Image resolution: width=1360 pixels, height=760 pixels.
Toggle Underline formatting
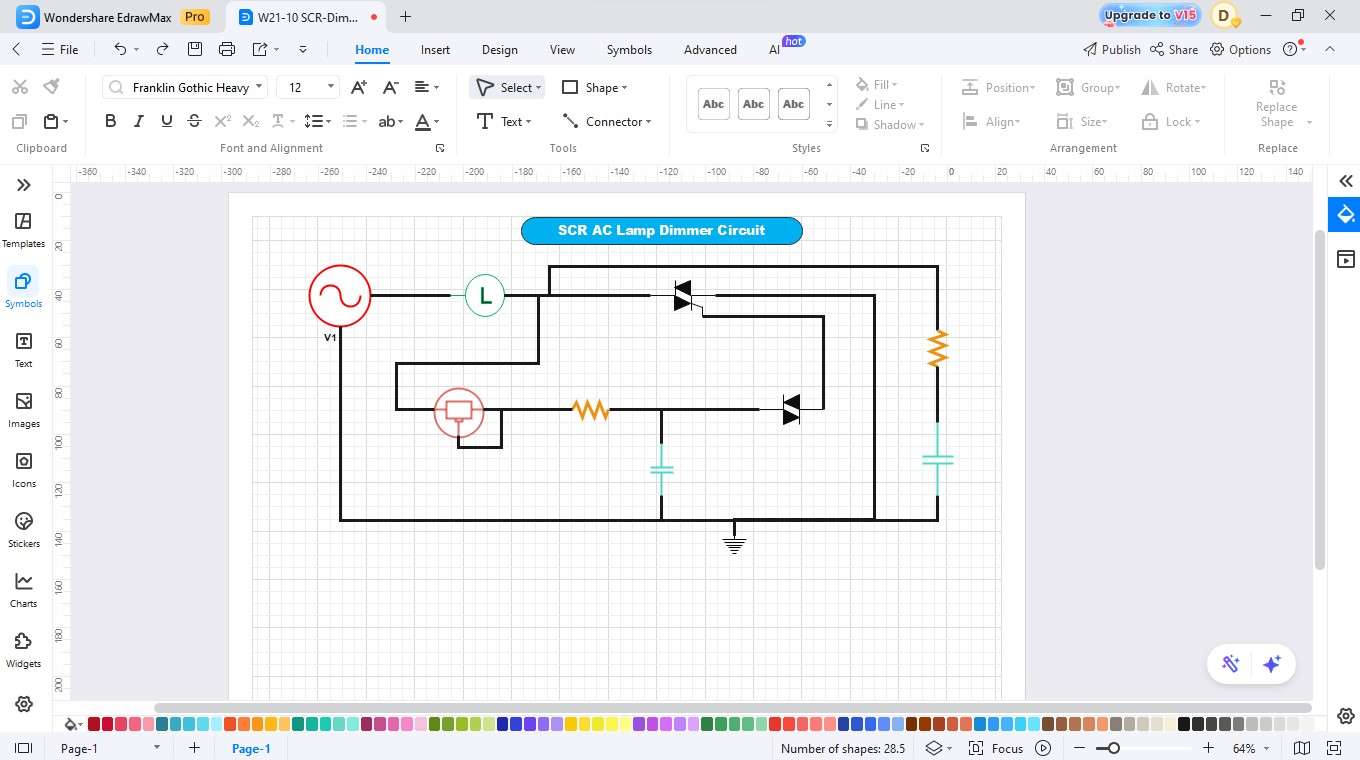(x=167, y=122)
